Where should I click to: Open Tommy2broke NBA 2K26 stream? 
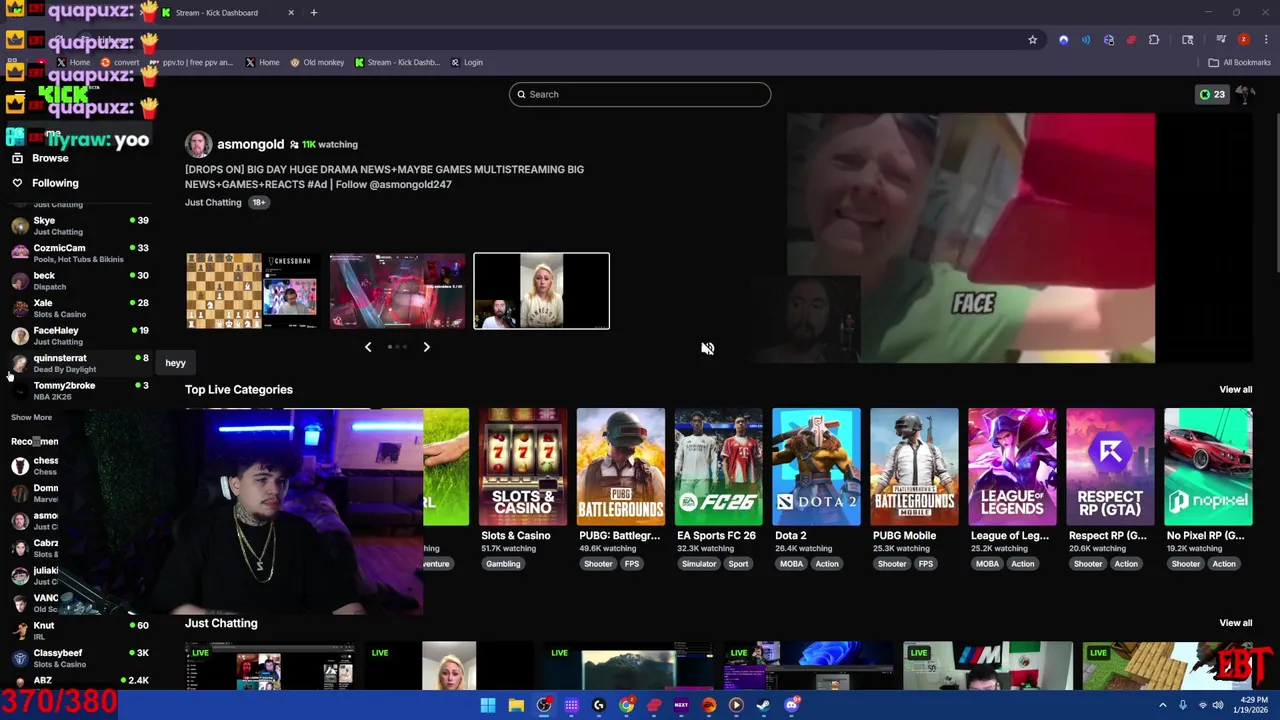click(80, 390)
